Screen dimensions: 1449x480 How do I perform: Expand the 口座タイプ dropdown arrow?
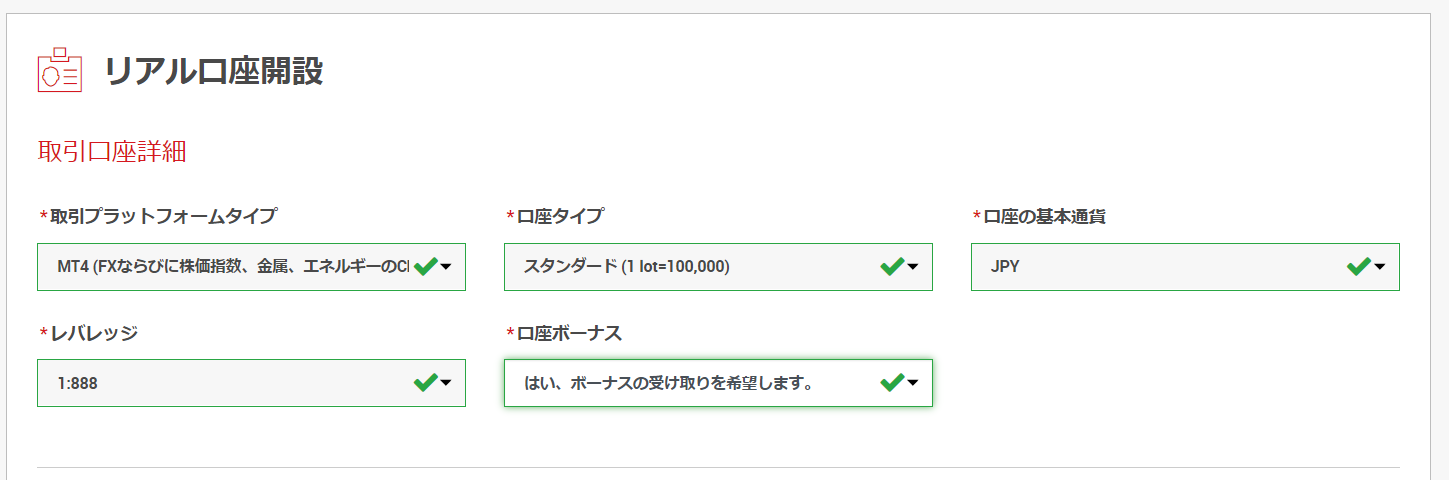[x=913, y=267]
